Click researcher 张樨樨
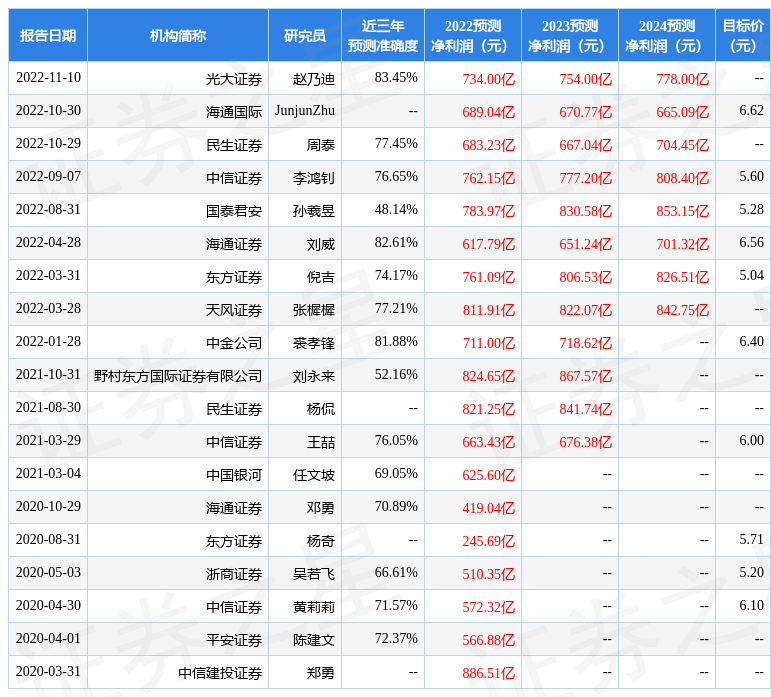The height and width of the screenshot is (697, 771). click(x=314, y=310)
